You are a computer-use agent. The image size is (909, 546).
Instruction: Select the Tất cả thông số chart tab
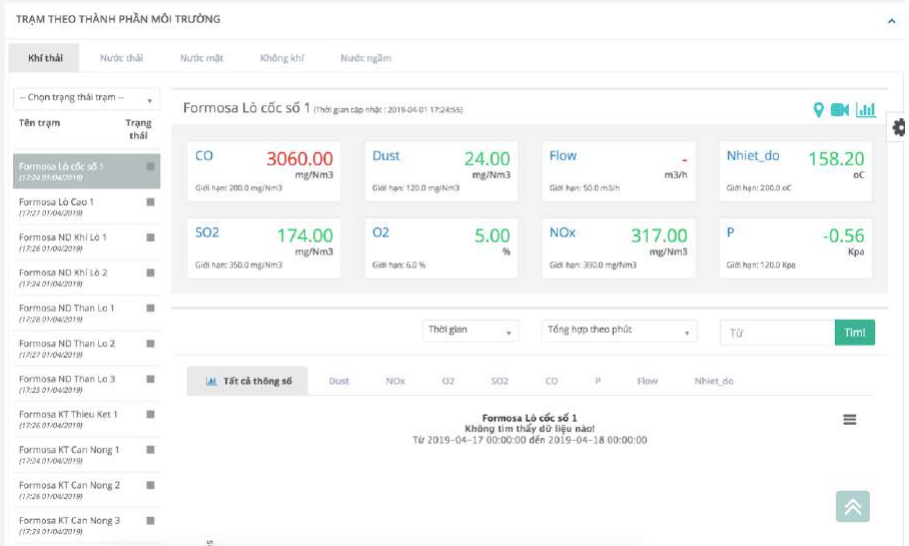click(x=248, y=381)
